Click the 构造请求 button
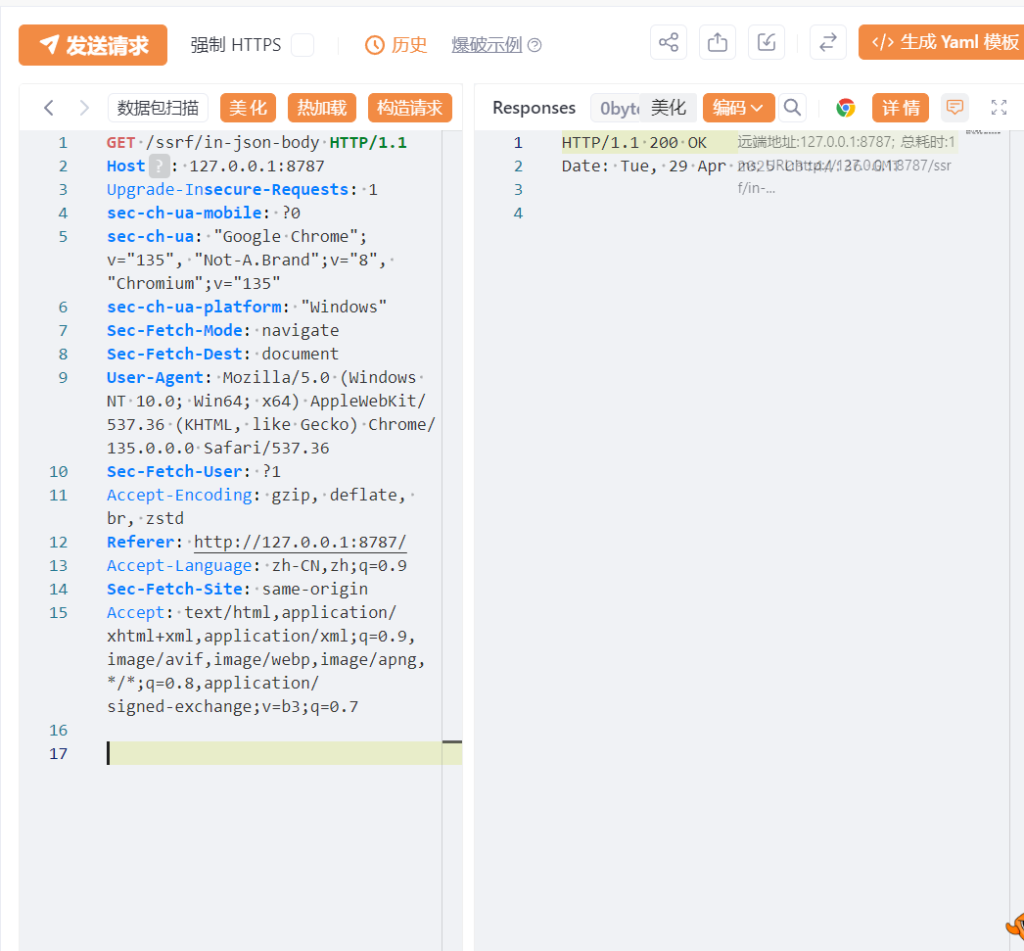This screenshot has width=1024, height=951. pos(410,108)
